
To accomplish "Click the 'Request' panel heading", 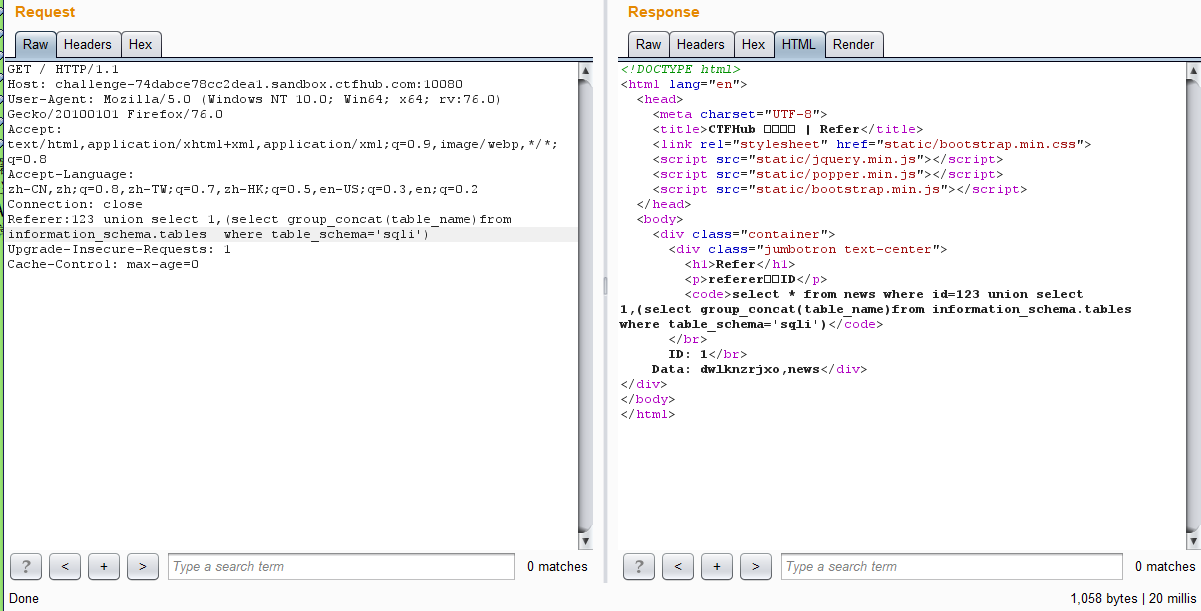I will [x=45, y=12].
